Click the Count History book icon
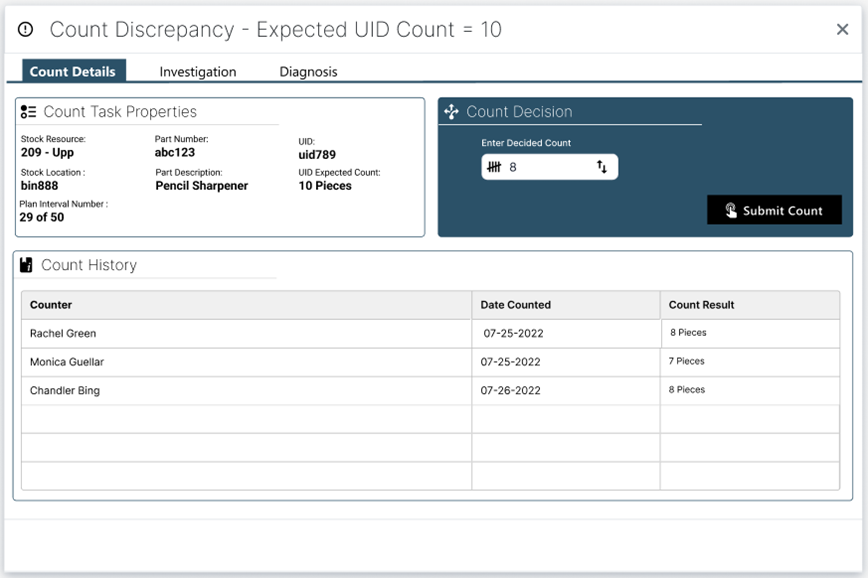The image size is (868, 578). pos(27,265)
